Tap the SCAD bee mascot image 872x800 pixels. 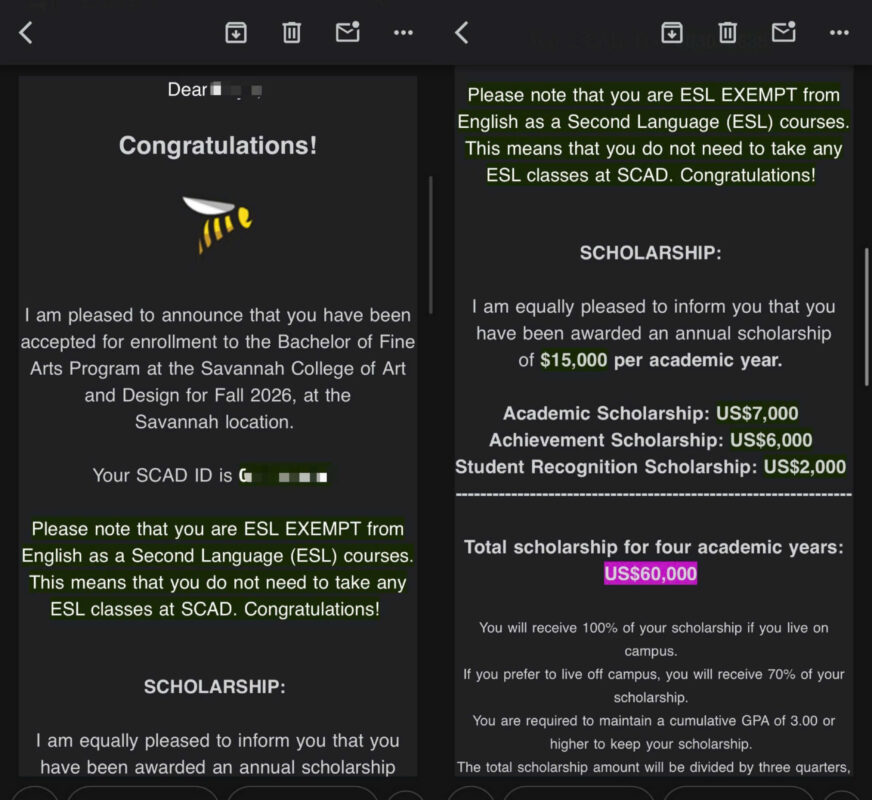(217, 224)
